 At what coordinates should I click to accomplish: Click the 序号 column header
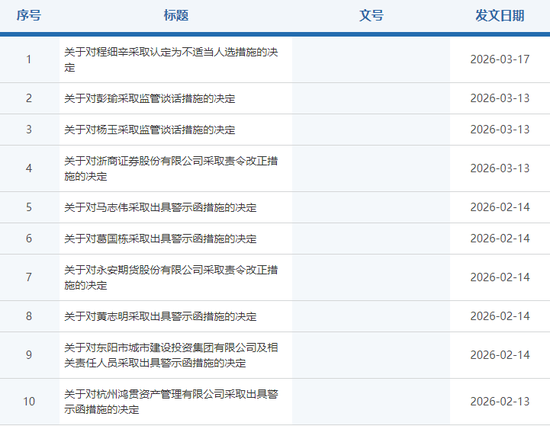(x=29, y=15)
